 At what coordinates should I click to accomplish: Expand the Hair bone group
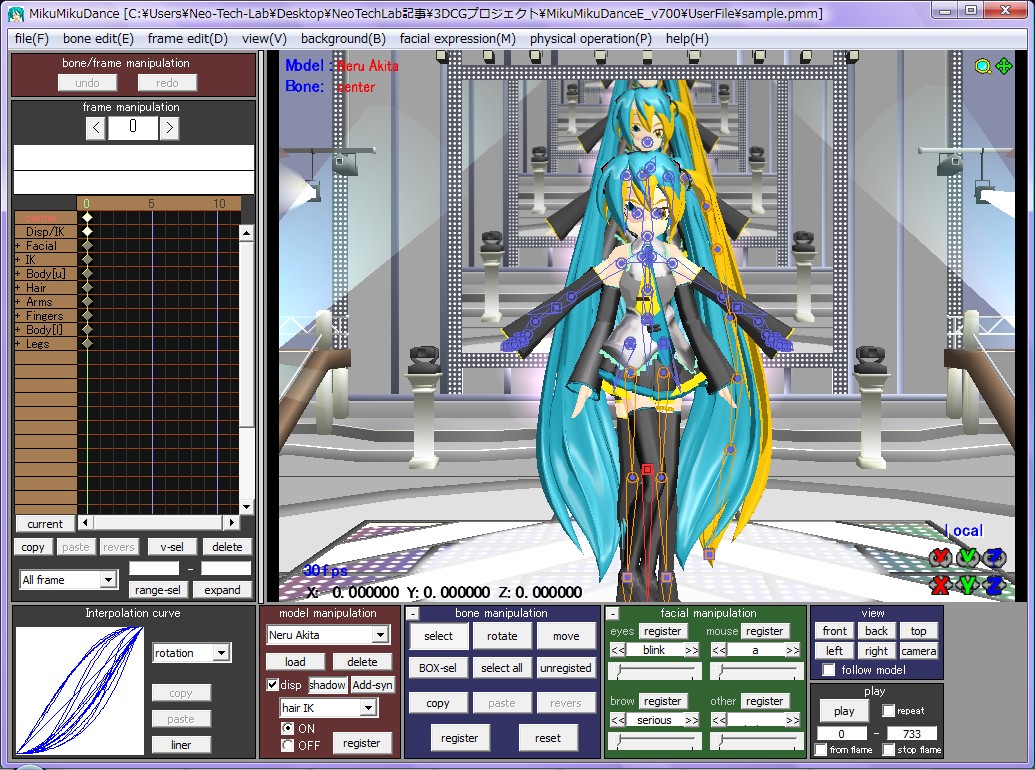coord(18,288)
